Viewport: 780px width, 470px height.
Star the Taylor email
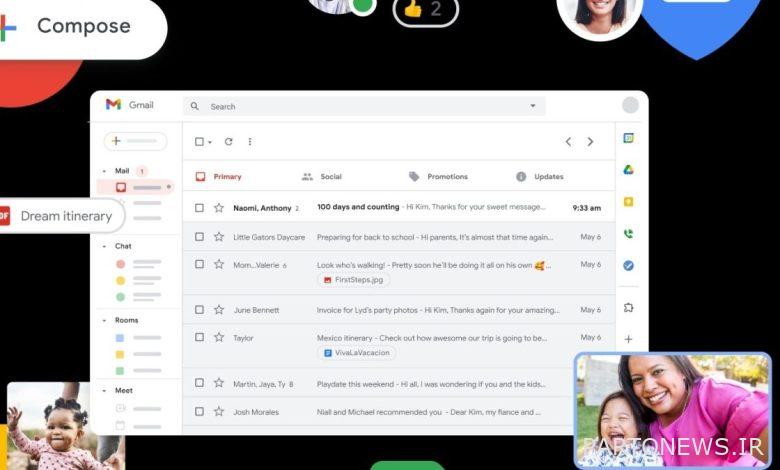(219, 337)
